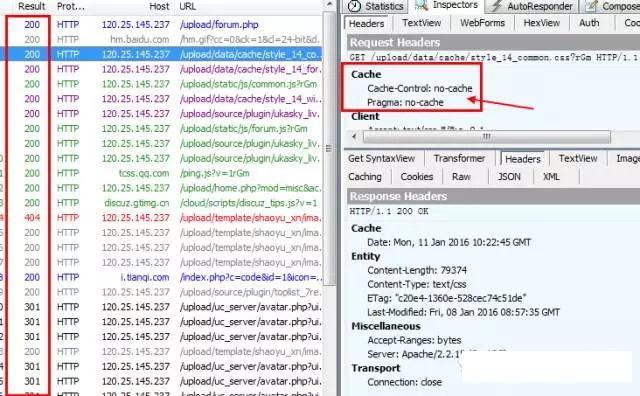Click the AutoResponder lightning bolt icon
This screenshot has width=640, height=396.
click(496, 6)
